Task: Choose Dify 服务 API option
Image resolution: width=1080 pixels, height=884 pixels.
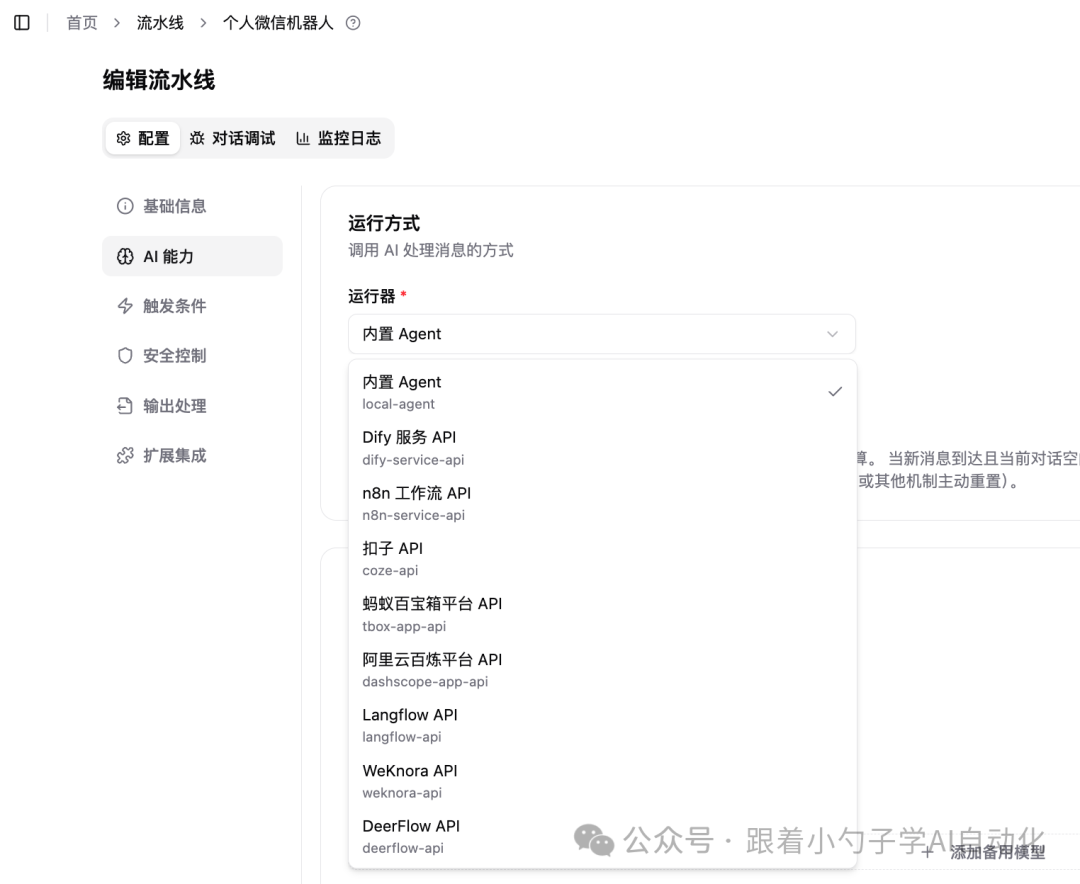Action: (x=603, y=448)
